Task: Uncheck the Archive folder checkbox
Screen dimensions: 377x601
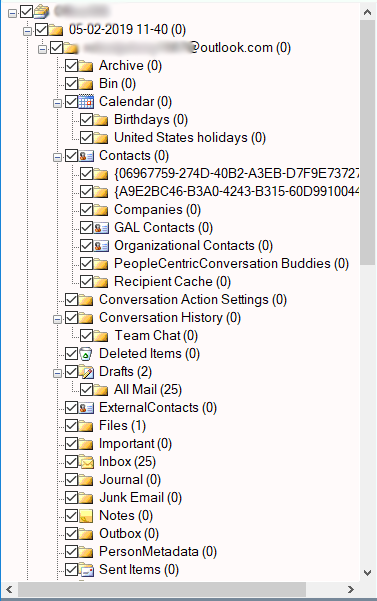Action: click(x=72, y=66)
